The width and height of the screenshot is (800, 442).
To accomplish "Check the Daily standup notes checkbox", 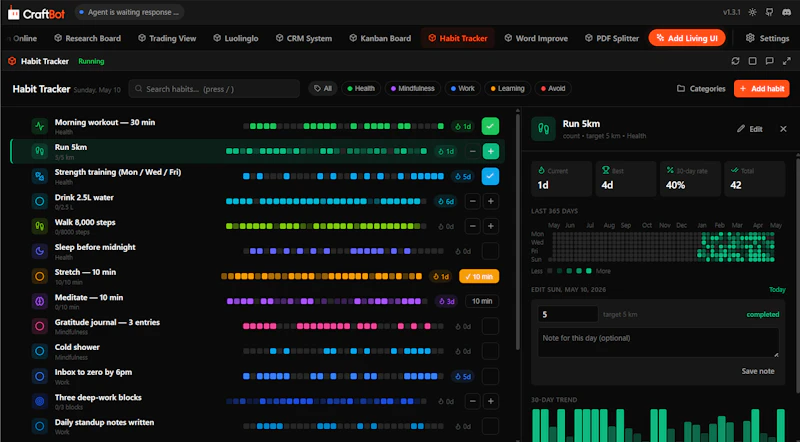I will (x=490, y=426).
